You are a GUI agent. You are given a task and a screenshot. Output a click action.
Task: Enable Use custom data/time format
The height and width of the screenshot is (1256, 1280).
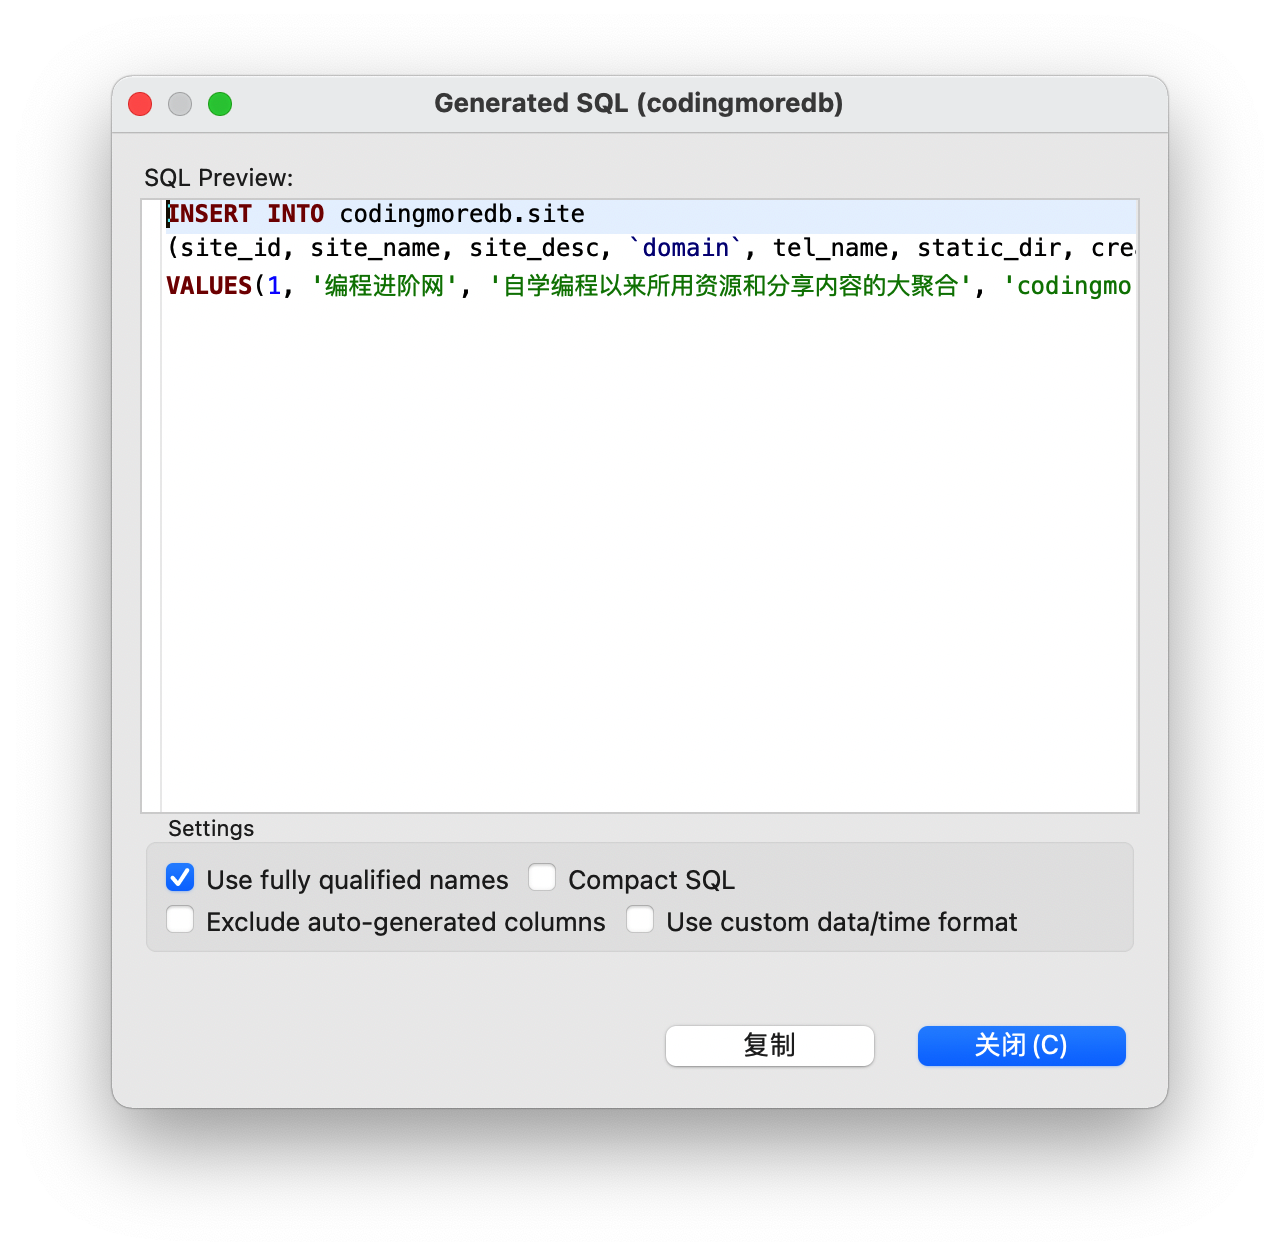(x=640, y=920)
